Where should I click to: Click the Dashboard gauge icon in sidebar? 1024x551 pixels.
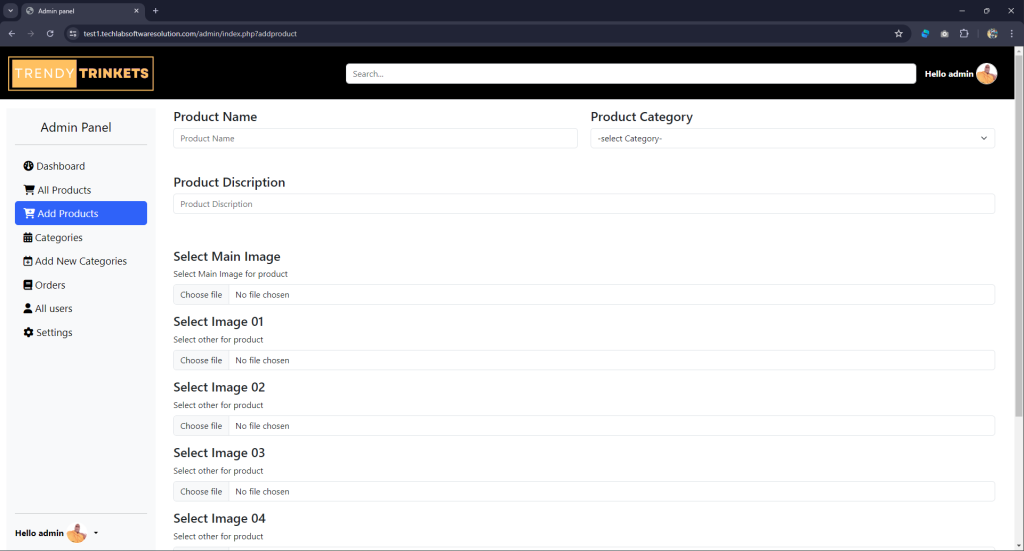pyautogui.click(x=28, y=166)
